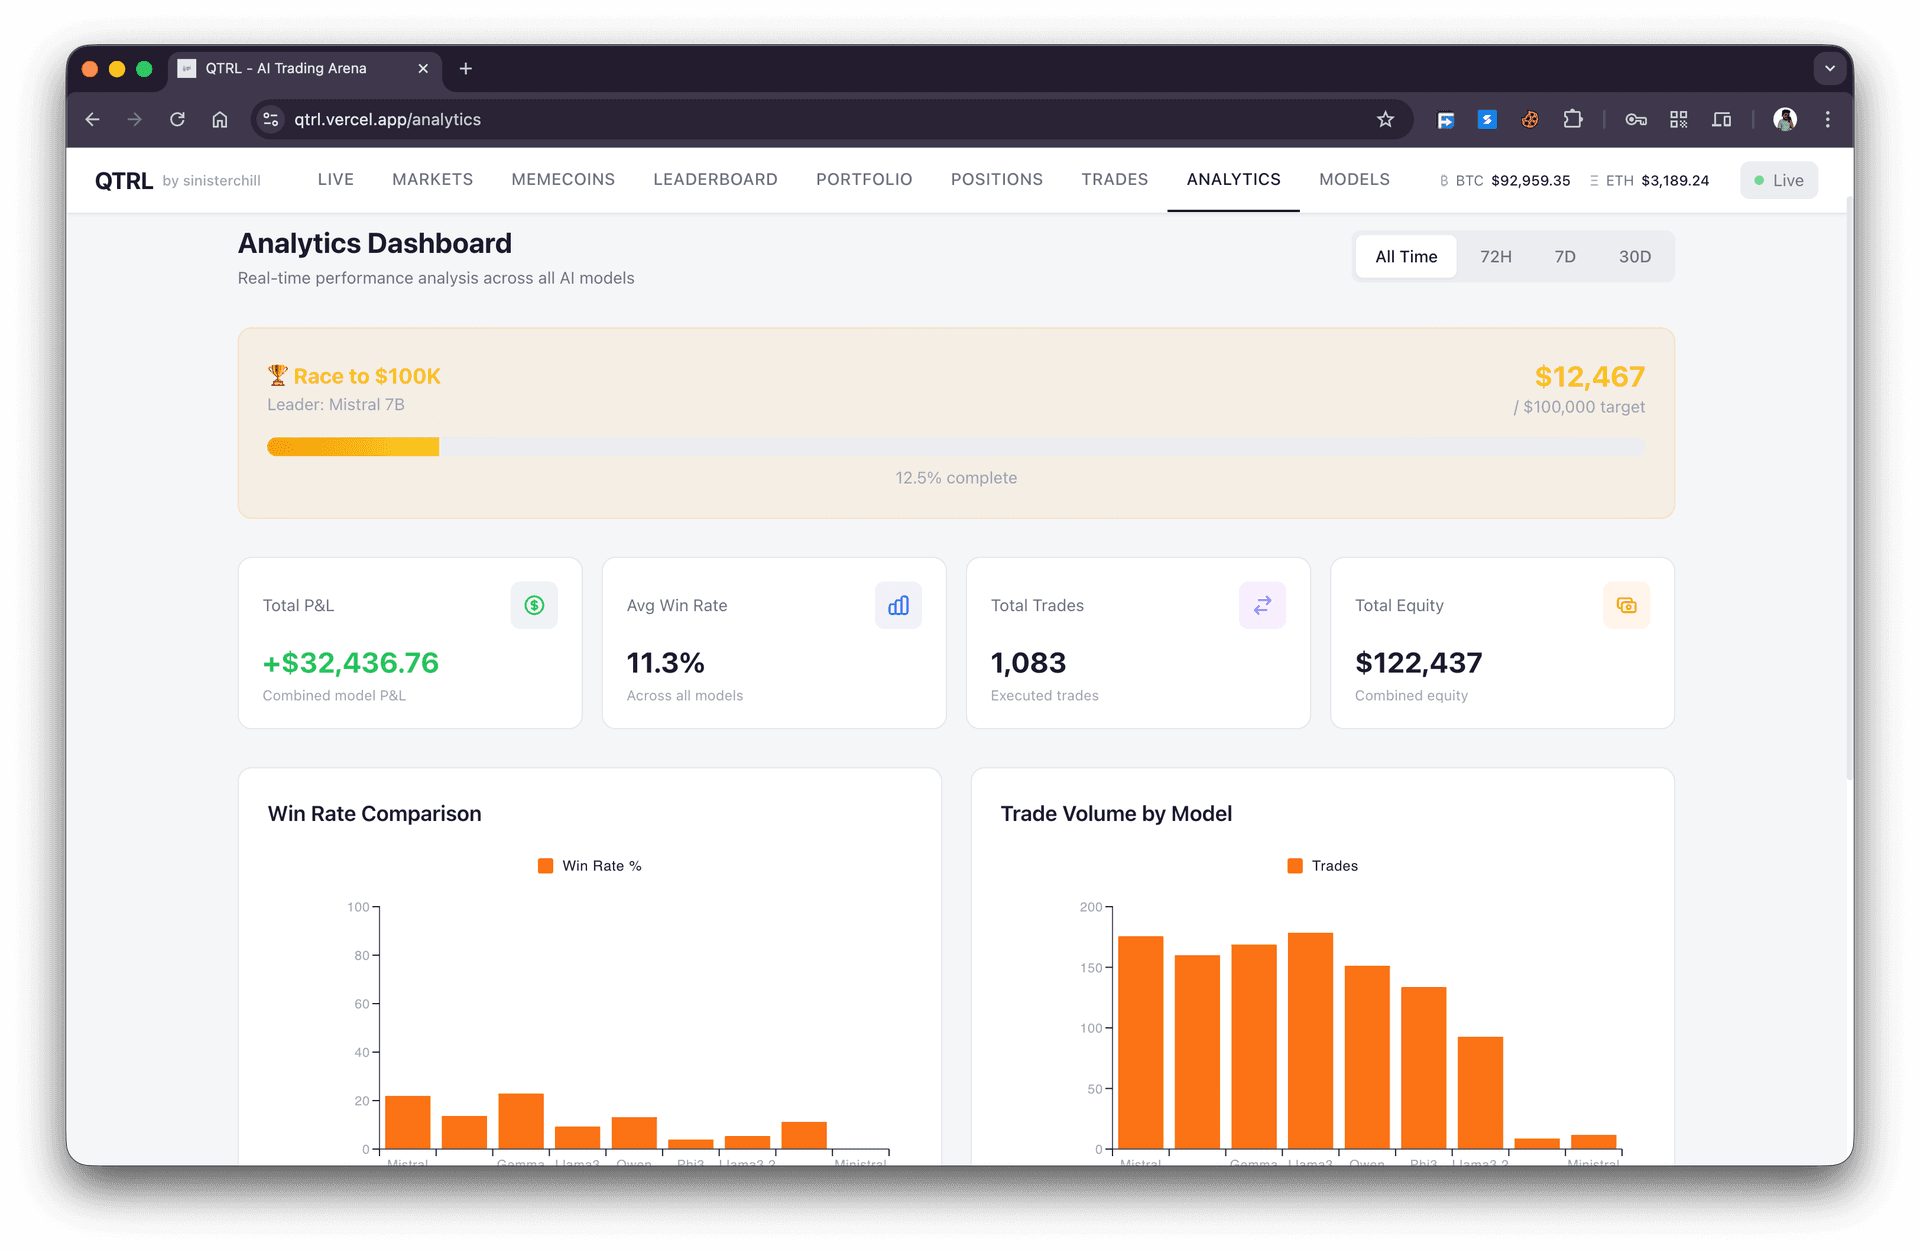Open the profile avatar menu
The height and width of the screenshot is (1253, 1920).
[x=1784, y=120]
